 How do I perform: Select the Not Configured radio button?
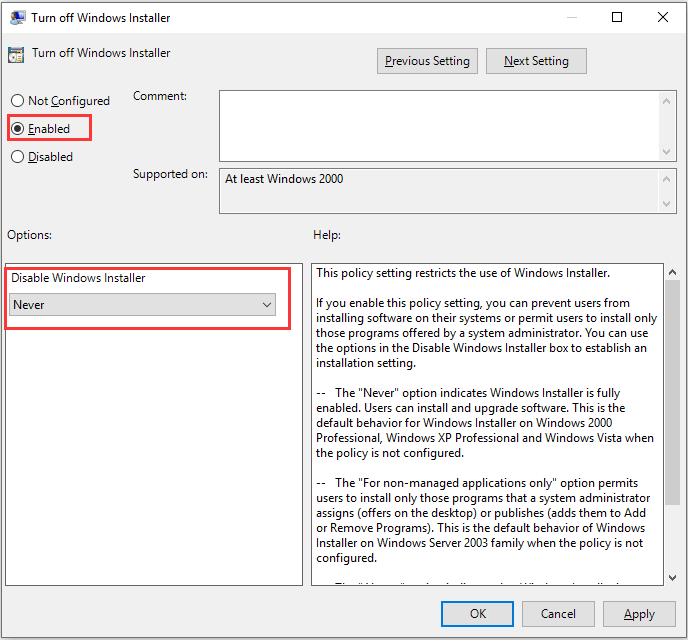click(18, 101)
